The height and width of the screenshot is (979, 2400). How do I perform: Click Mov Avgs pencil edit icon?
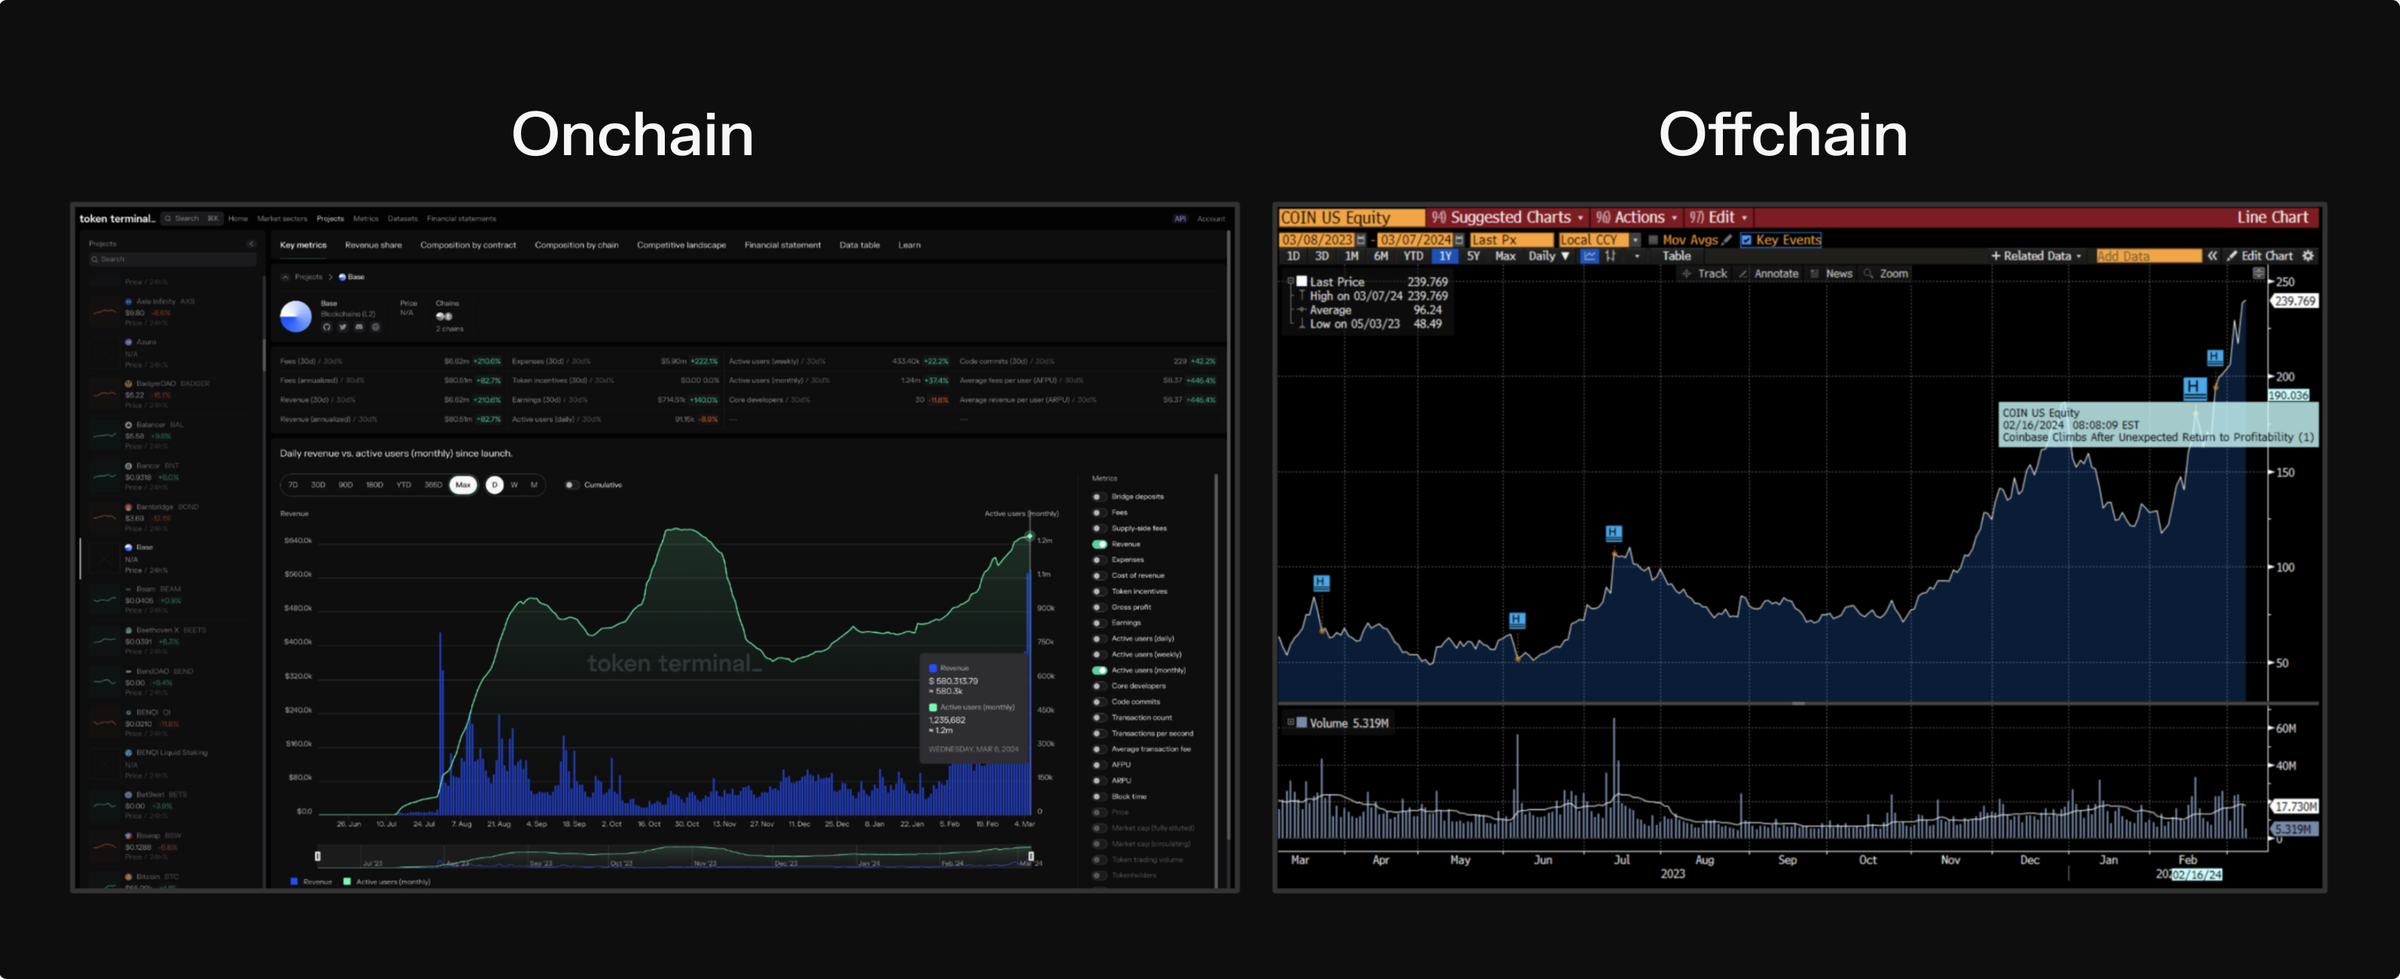tap(1727, 240)
